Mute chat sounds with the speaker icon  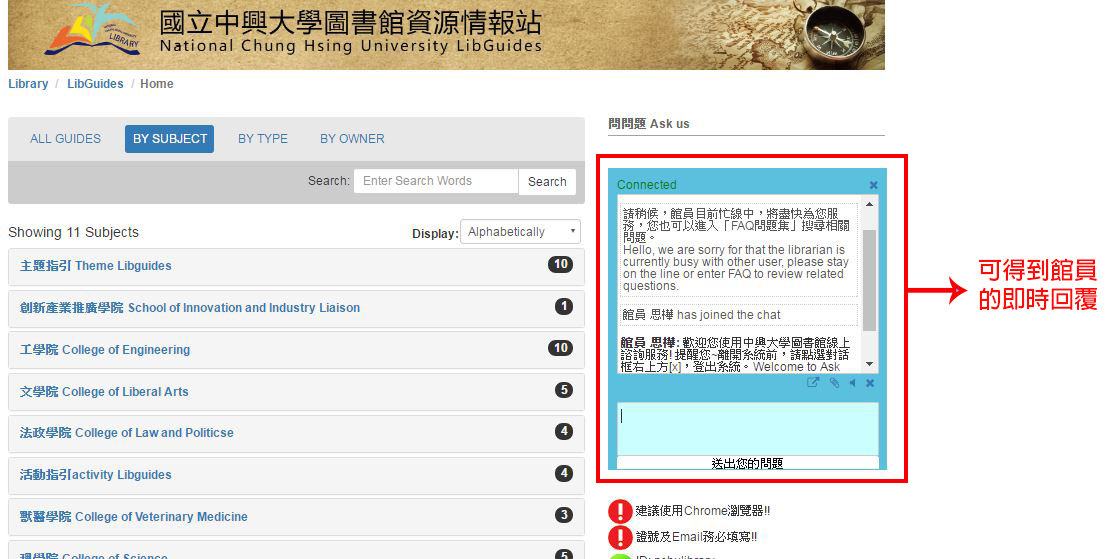click(853, 382)
